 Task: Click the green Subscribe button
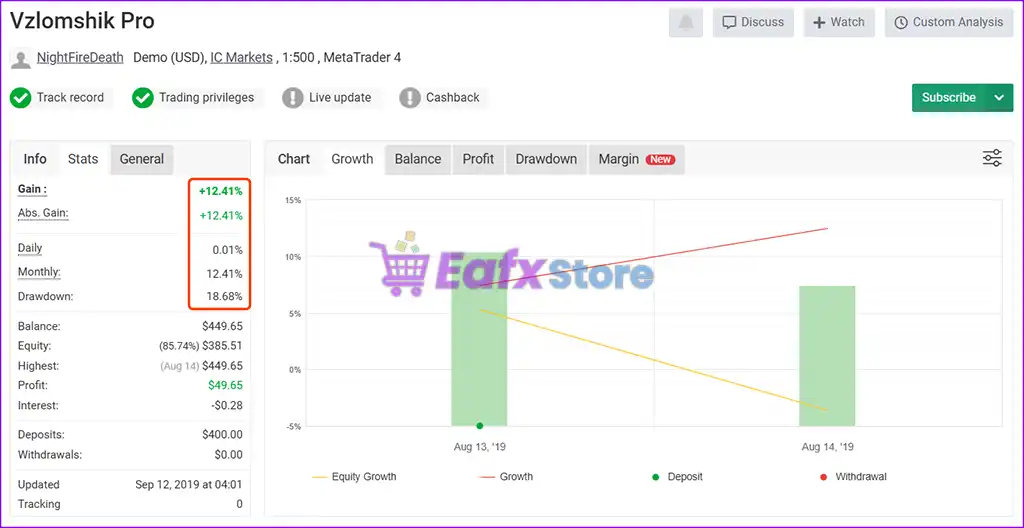click(949, 97)
